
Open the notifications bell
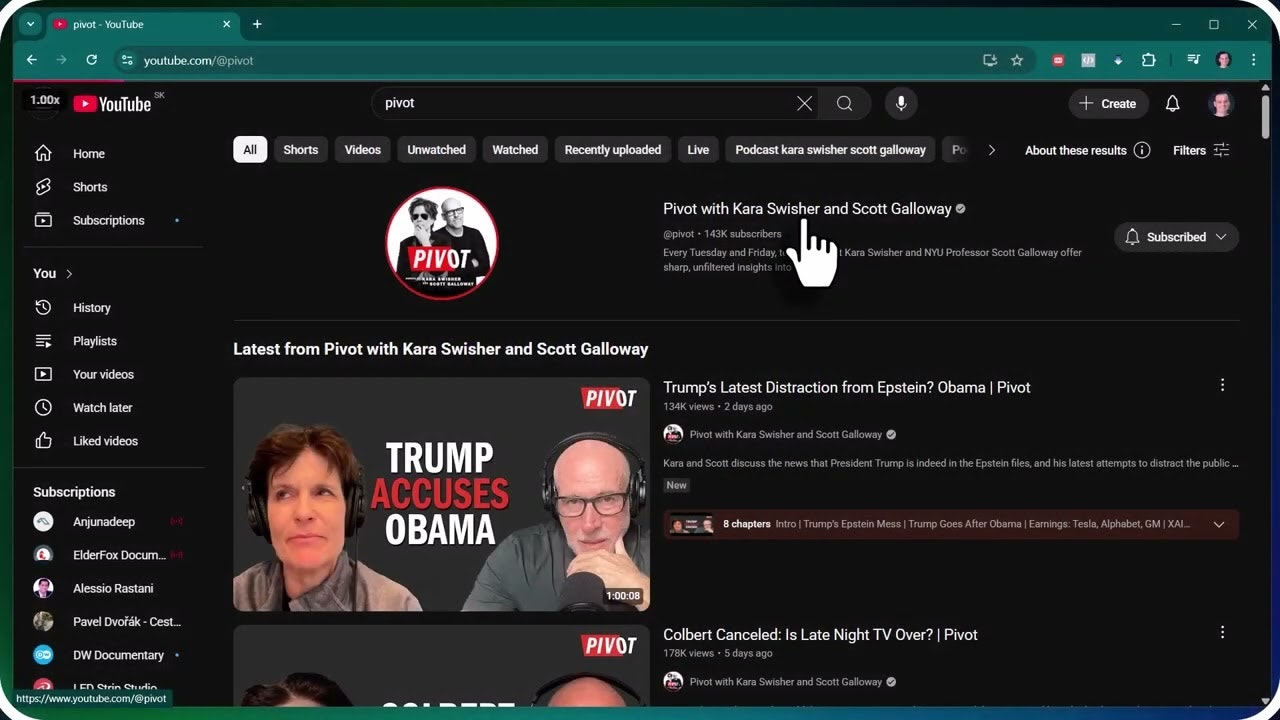pos(1172,103)
